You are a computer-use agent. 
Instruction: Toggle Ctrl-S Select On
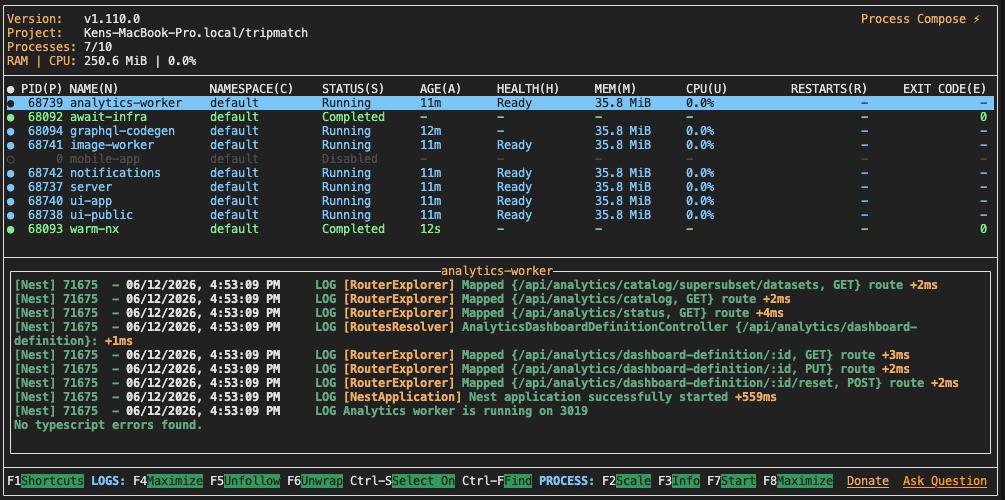pyautogui.click(x=403, y=481)
